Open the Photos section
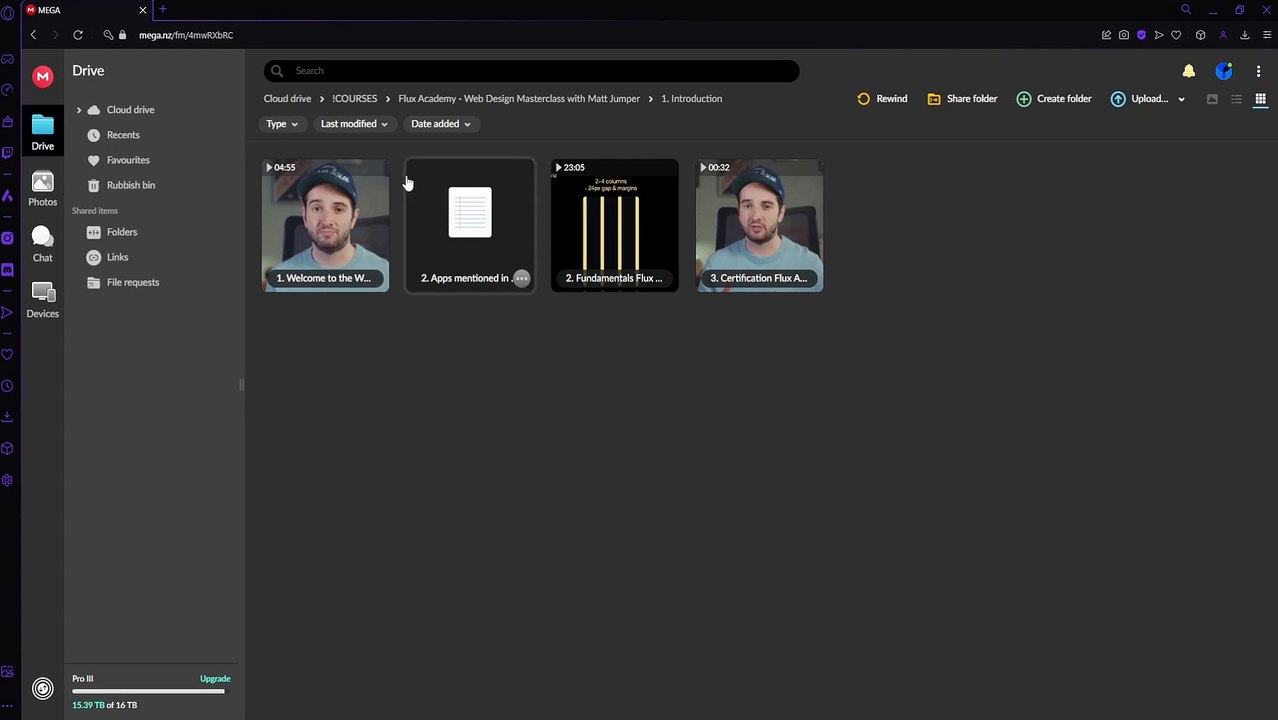1278x720 pixels. pyautogui.click(x=42, y=189)
